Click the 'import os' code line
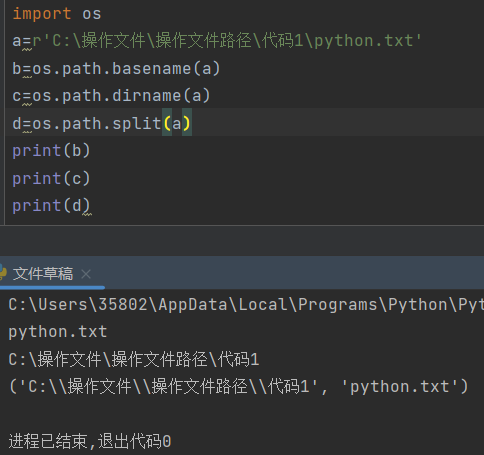 tap(57, 14)
